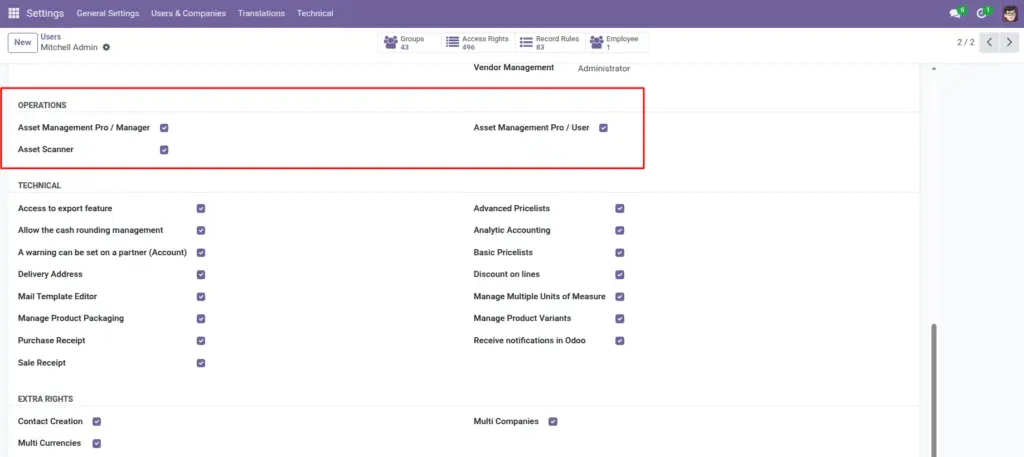Go to the next record arrow
The image size is (1024, 457).
[1010, 42]
